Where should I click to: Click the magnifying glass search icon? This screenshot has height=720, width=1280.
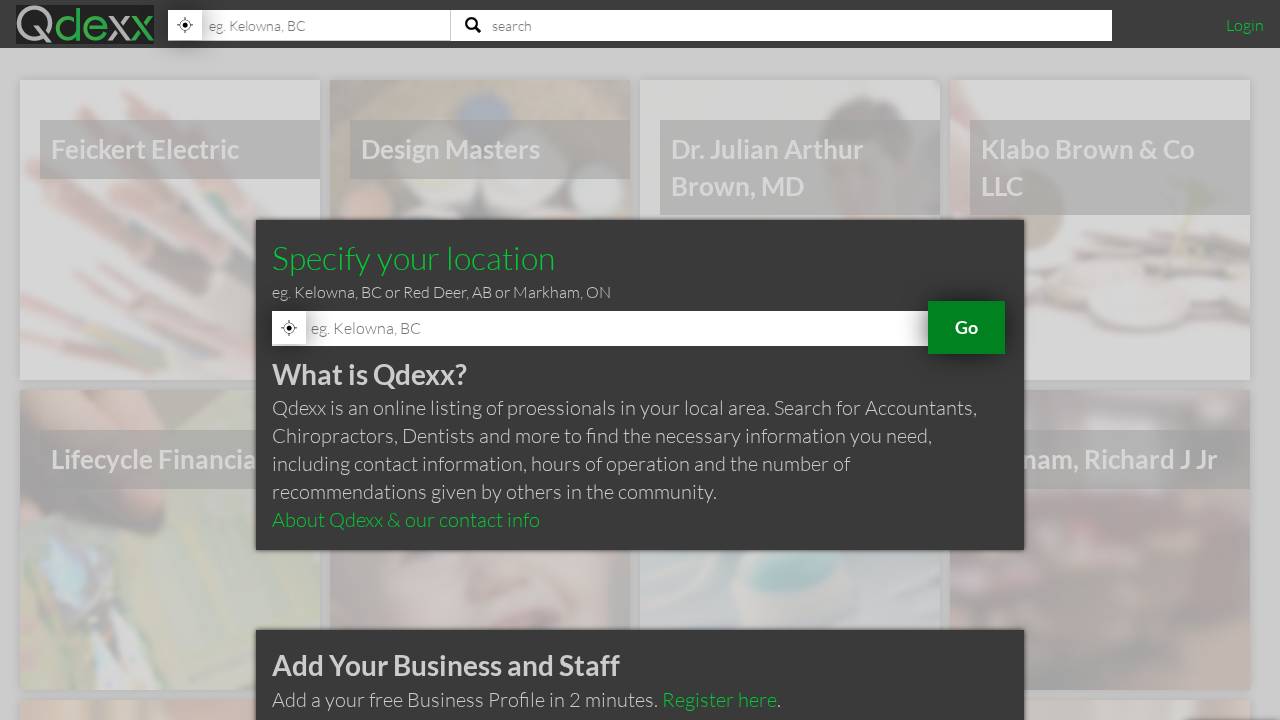tap(472, 25)
